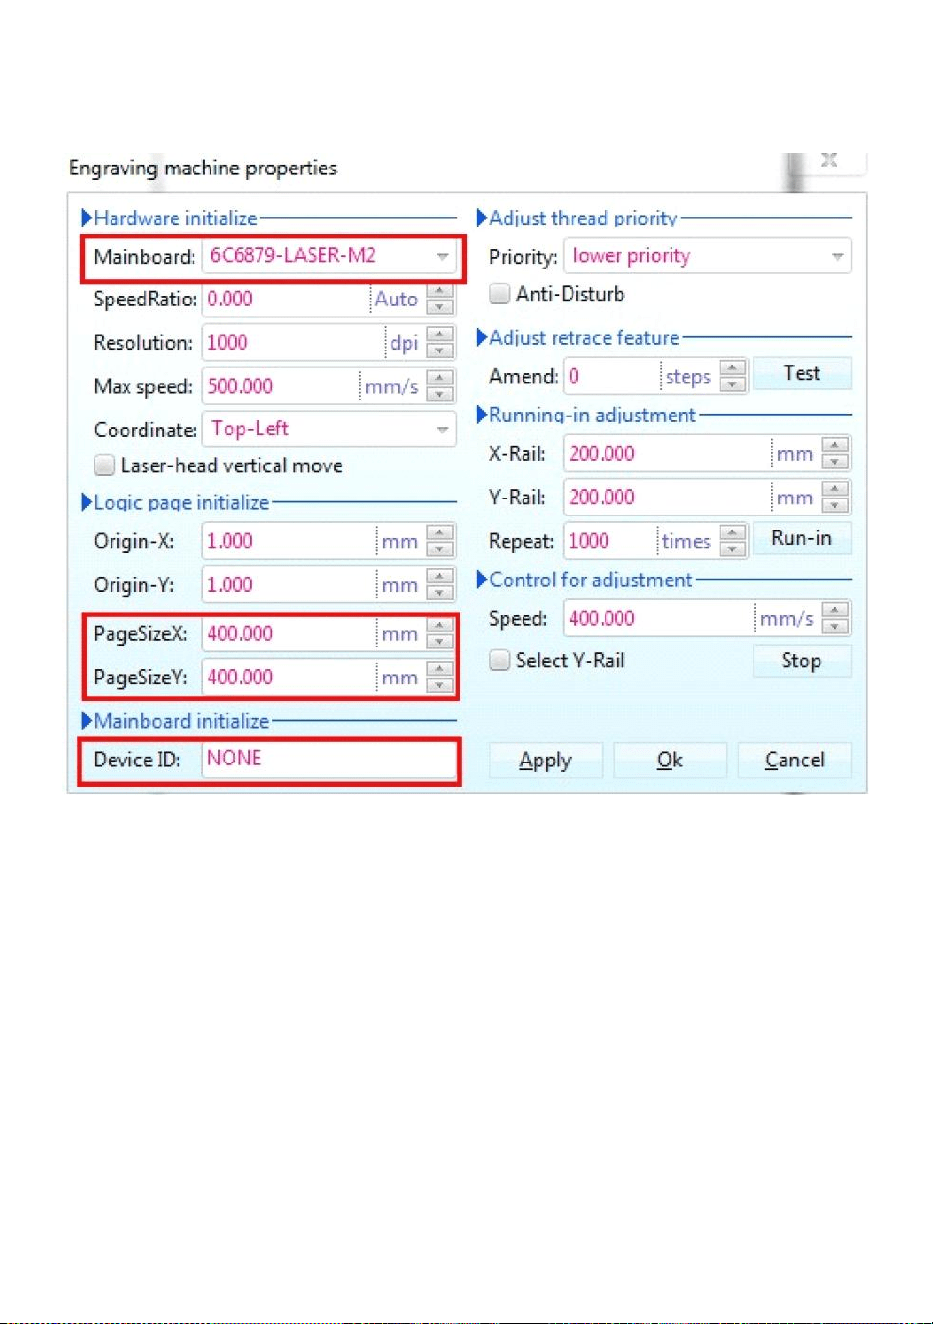Collapse the Adjust retrace feature arrow
This screenshot has height=1324, width=933.
click(x=482, y=338)
